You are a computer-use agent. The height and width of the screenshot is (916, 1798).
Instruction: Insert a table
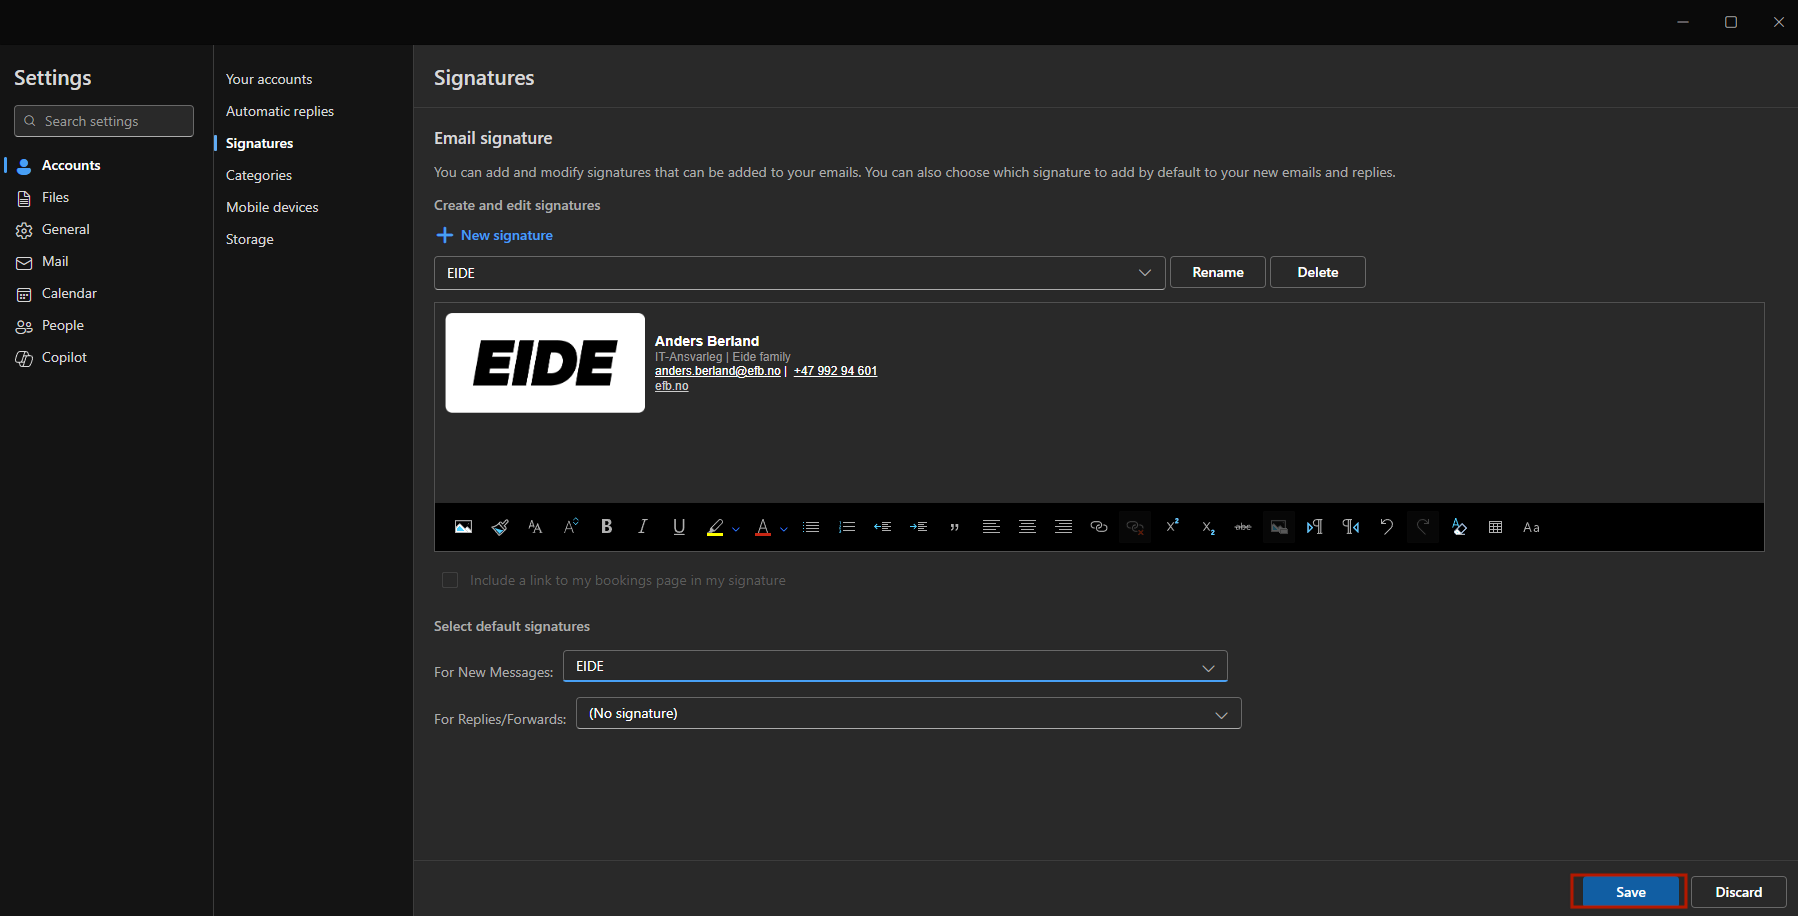point(1495,527)
